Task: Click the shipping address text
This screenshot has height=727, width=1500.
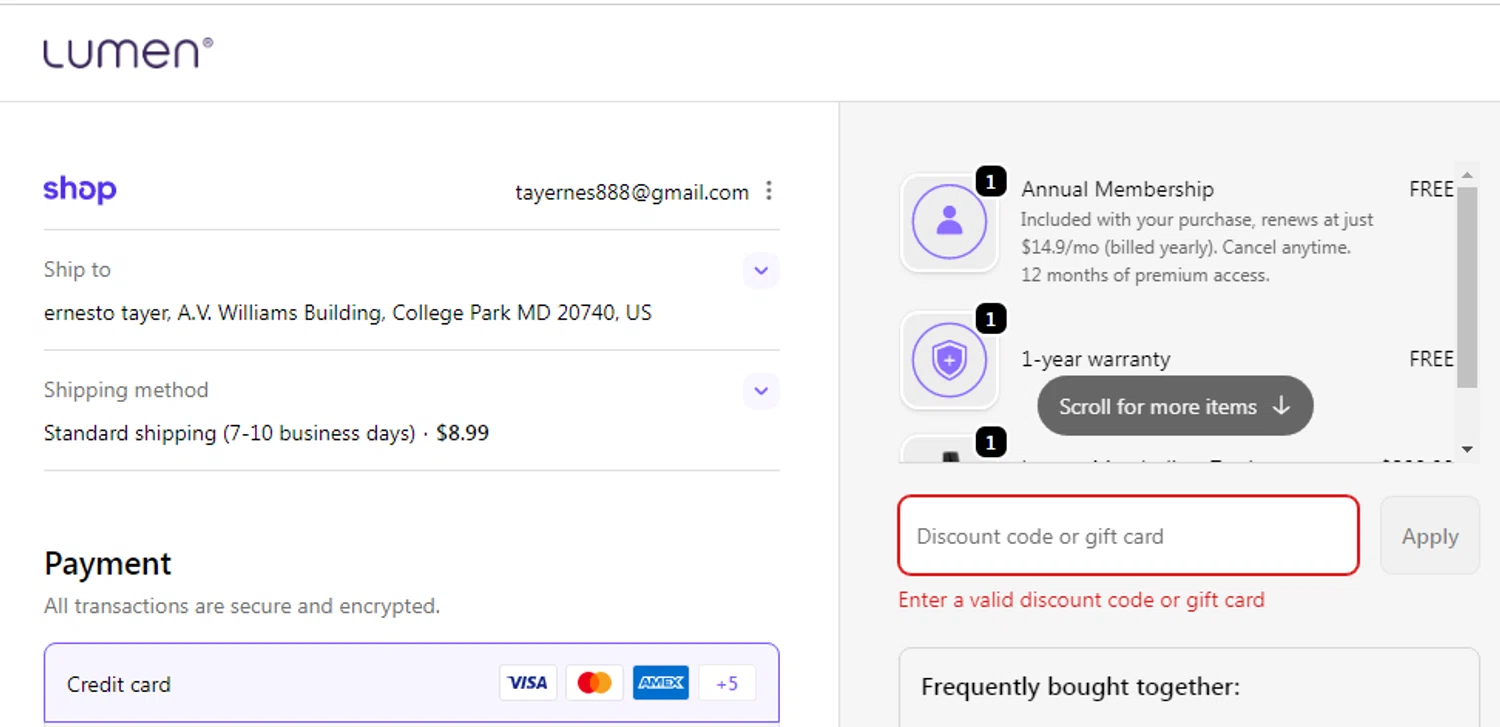Action: coord(348,313)
